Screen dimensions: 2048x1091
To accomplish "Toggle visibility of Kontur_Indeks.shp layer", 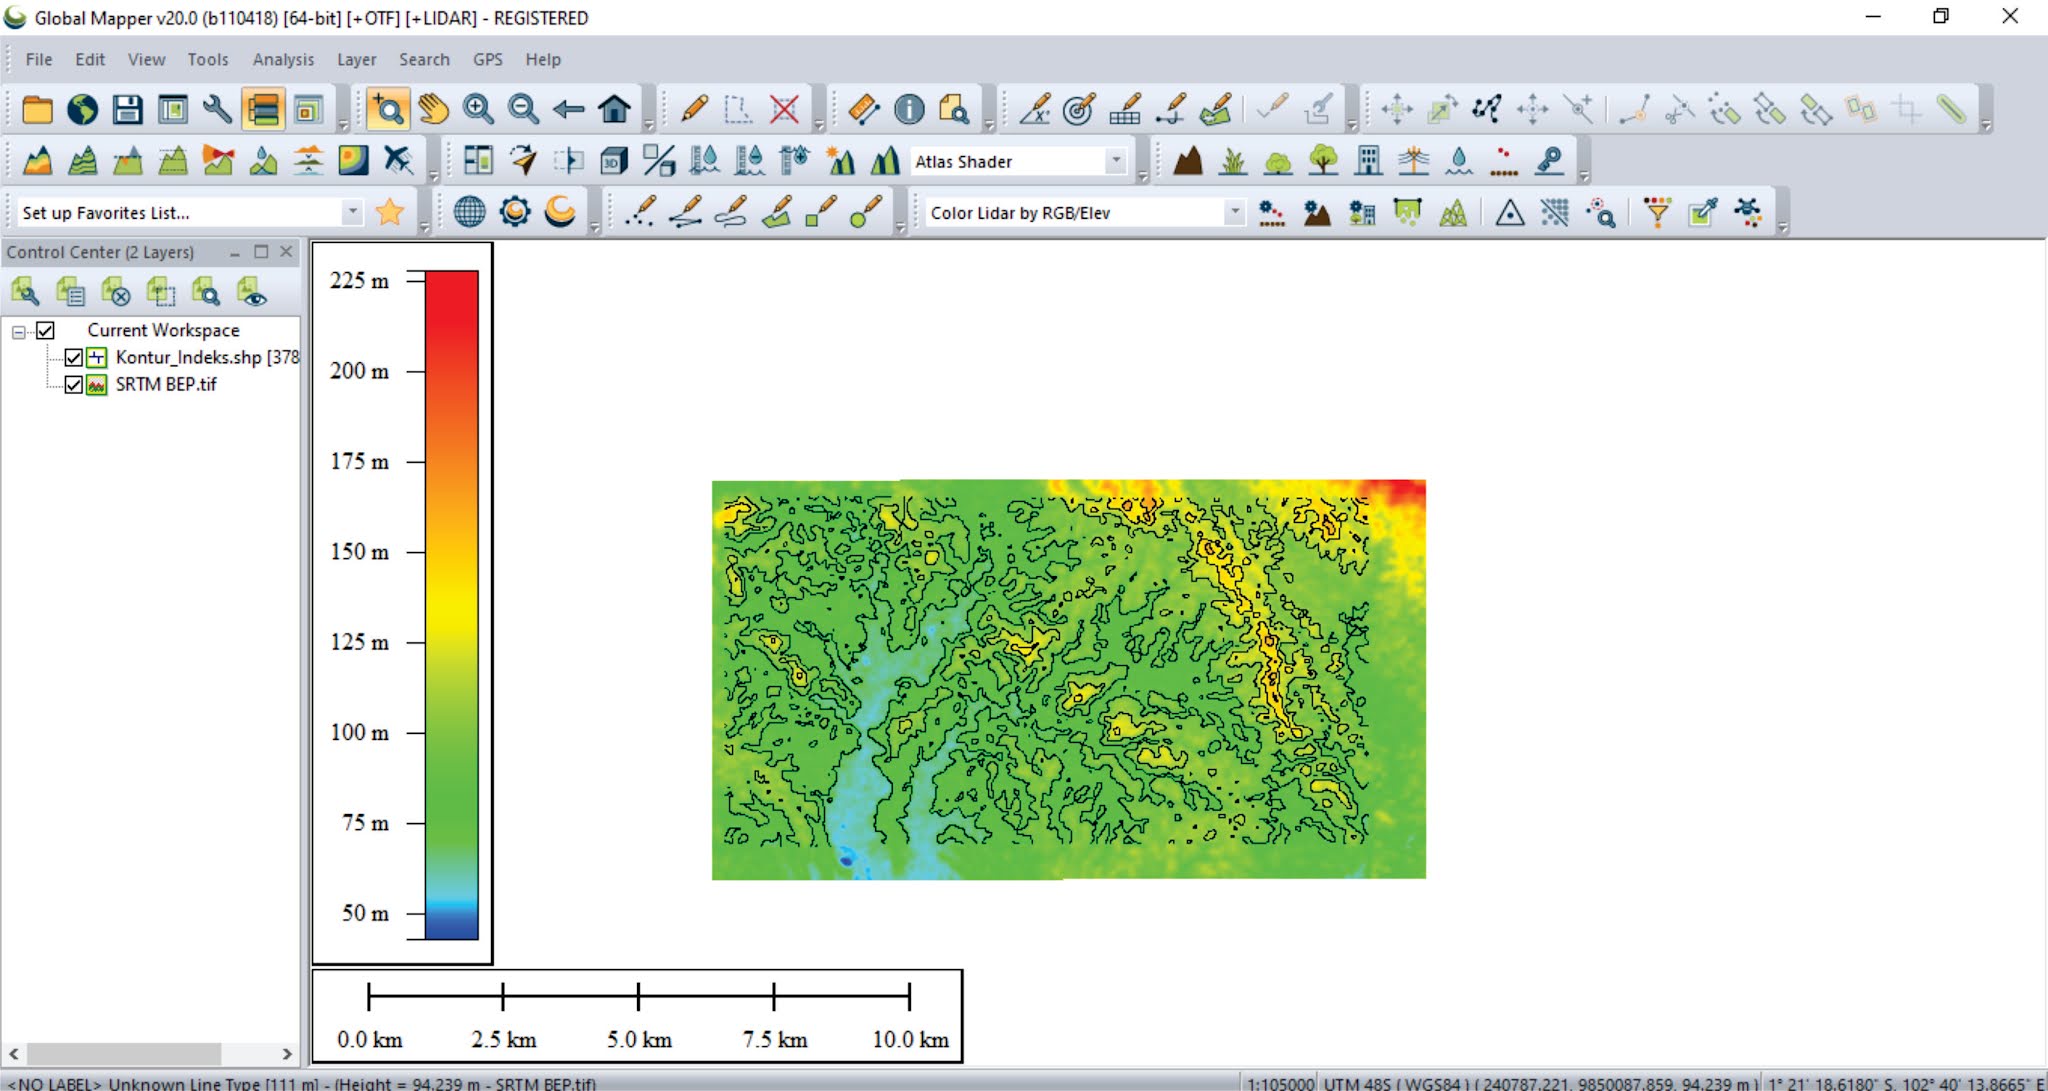I will click(71, 357).
